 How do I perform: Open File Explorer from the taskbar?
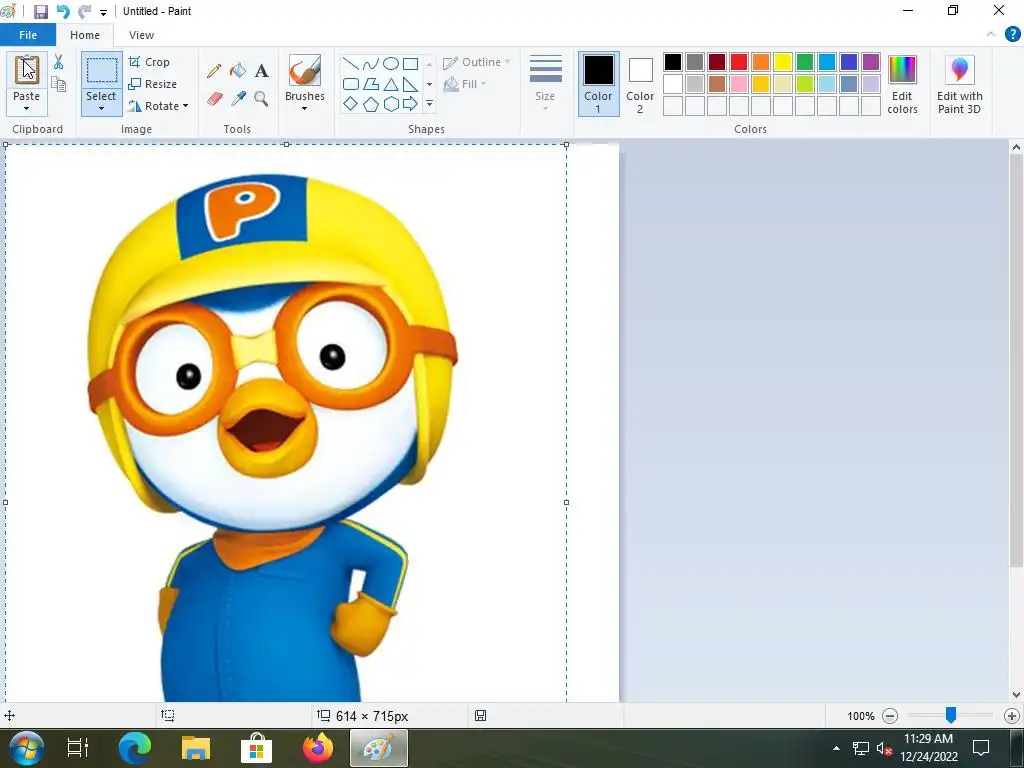(195, 748)
